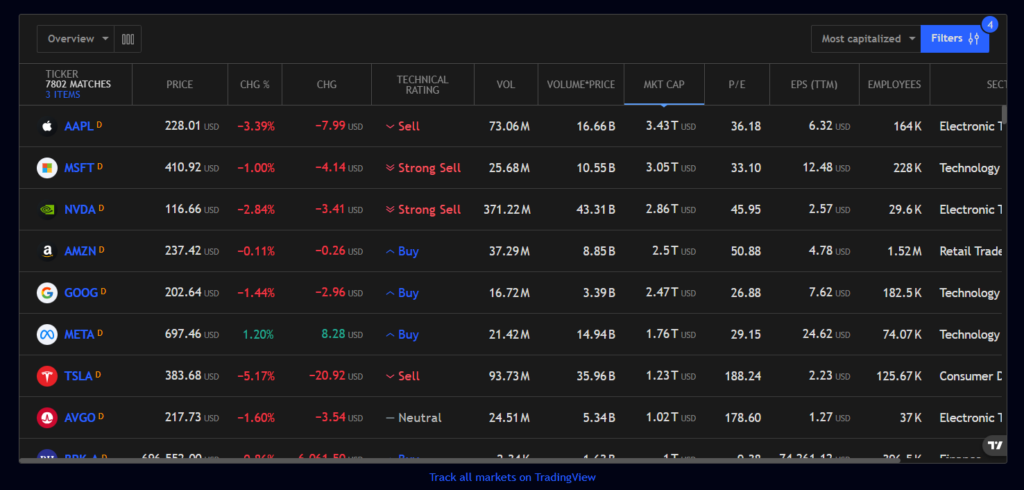Open the column setup icon

click(128, 39)
